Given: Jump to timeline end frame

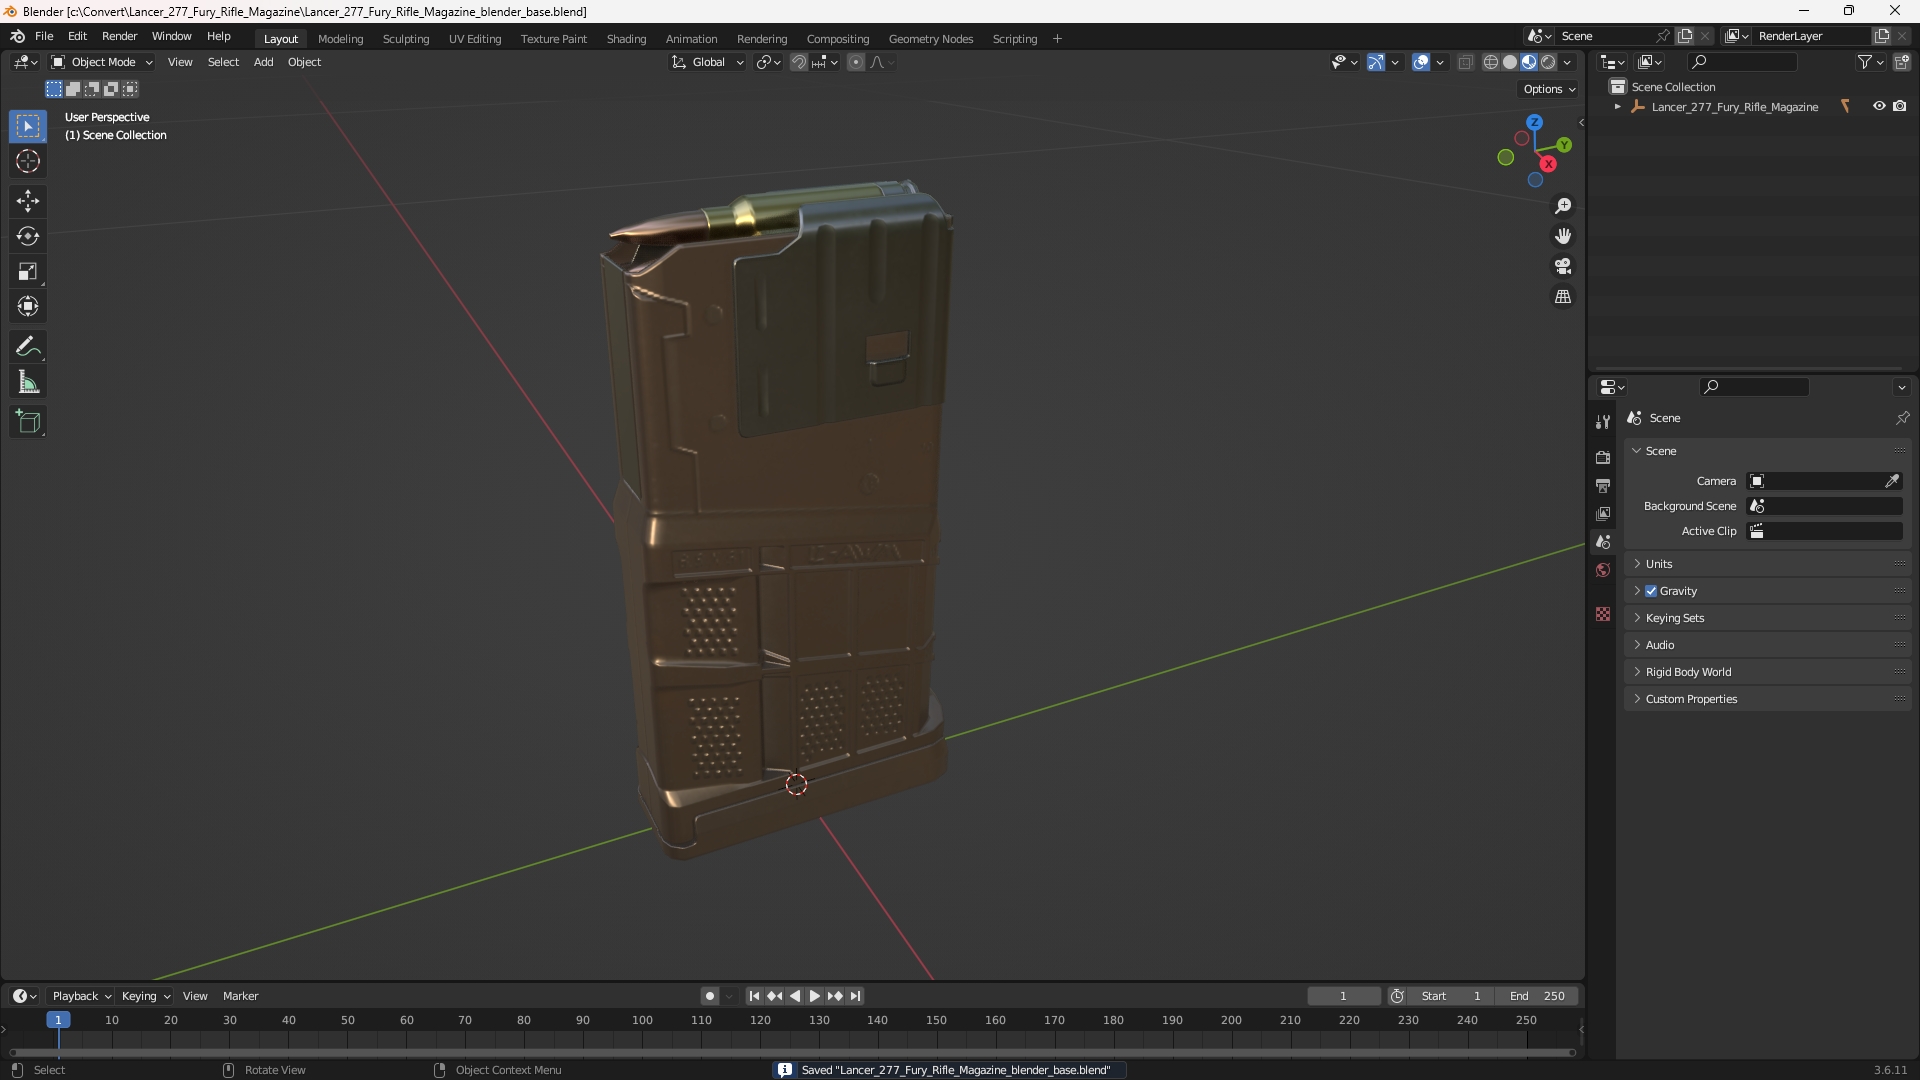Looking at the screenshot, I should coord(855,996).
